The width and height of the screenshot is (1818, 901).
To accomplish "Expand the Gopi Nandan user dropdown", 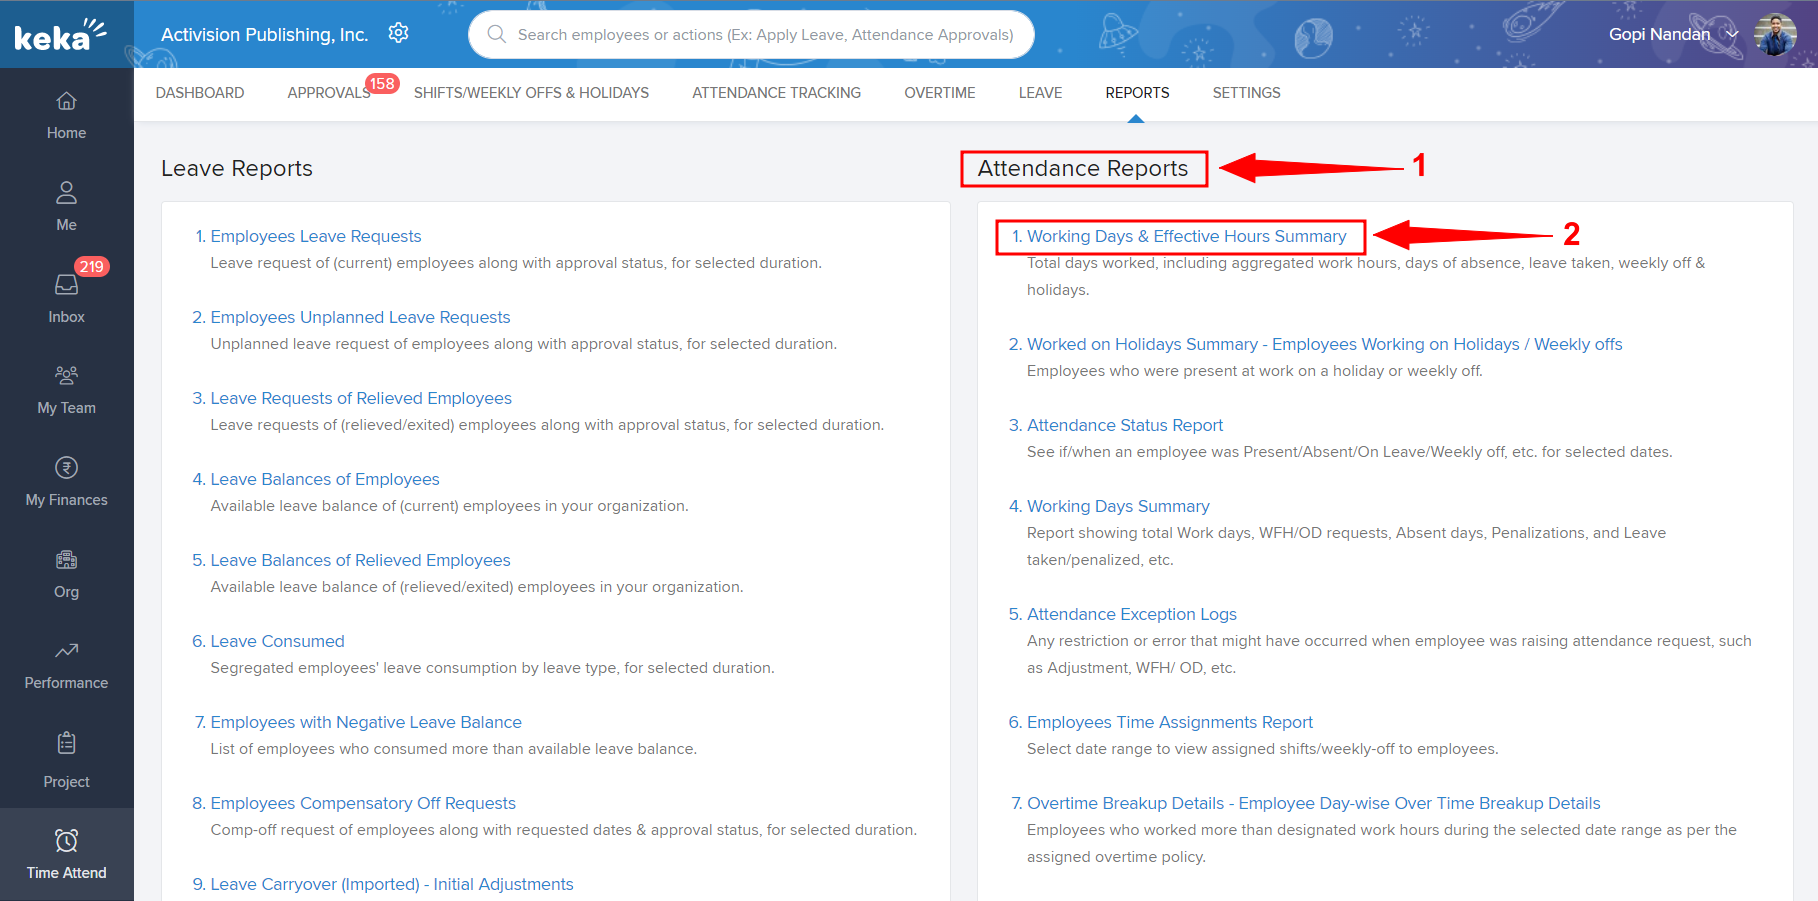I will click(x=1732, y=35).
